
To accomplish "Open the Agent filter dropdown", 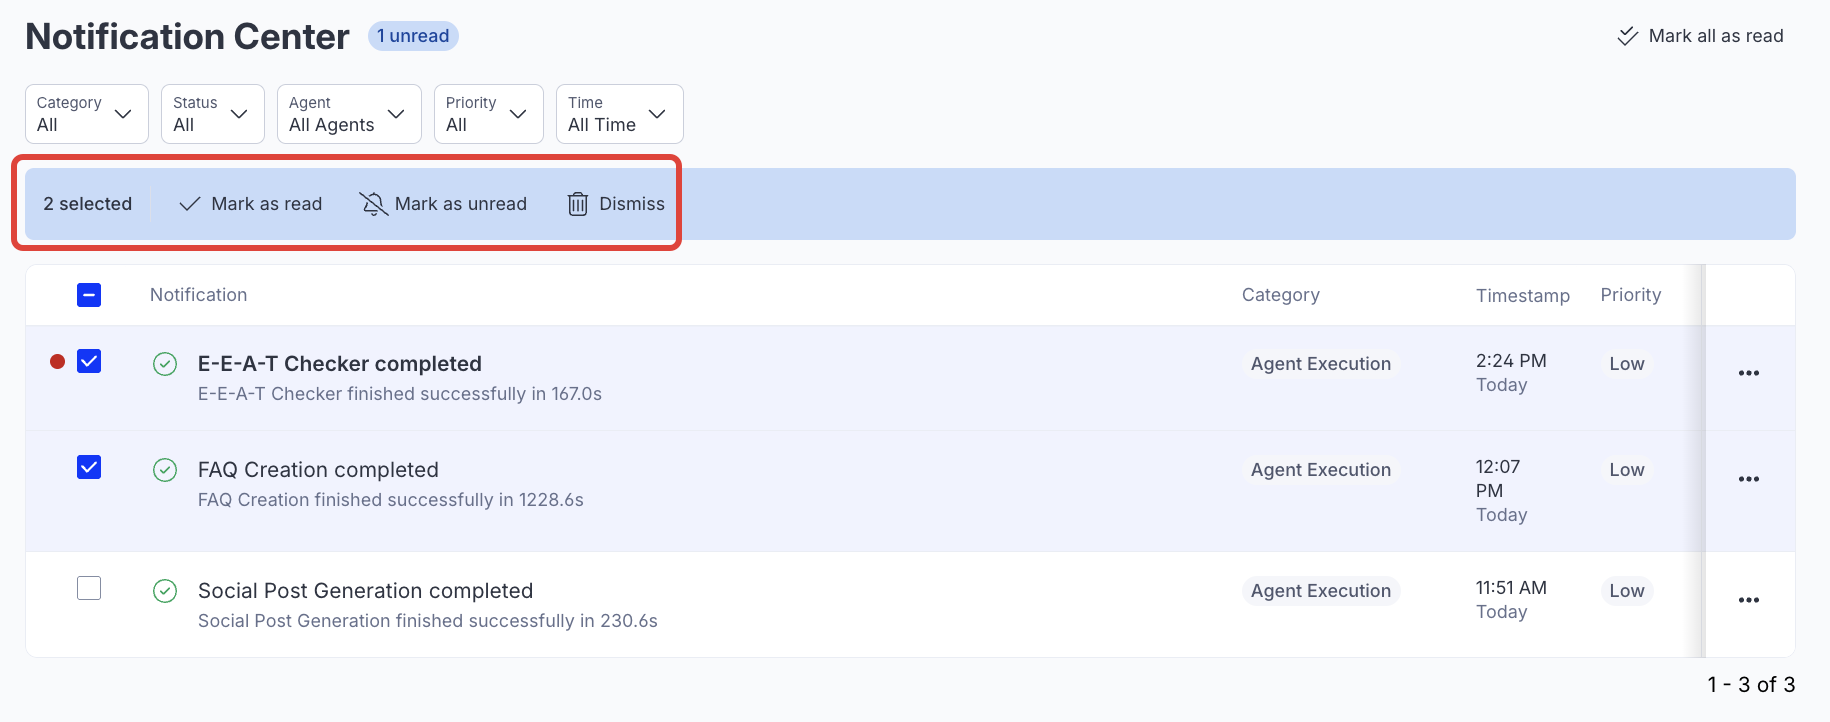I will pyautogui.click(x=349, y=114).
